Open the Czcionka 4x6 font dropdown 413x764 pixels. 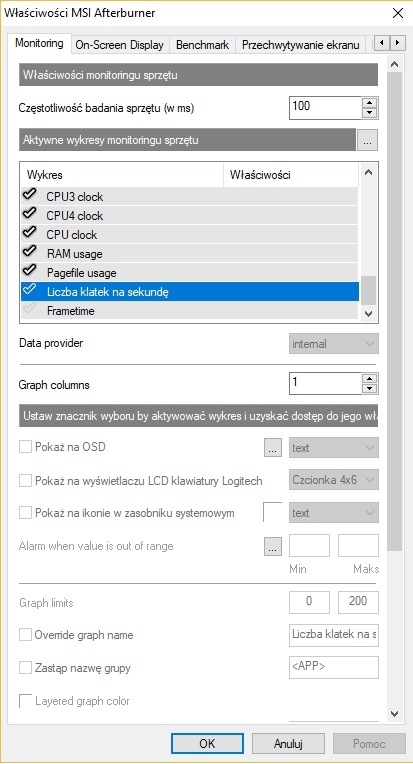coord(334,480)
